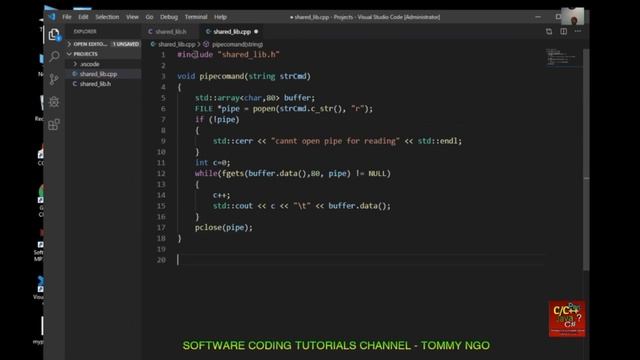
Task: Click std::endl on line 9
Action: click(438, 141)
